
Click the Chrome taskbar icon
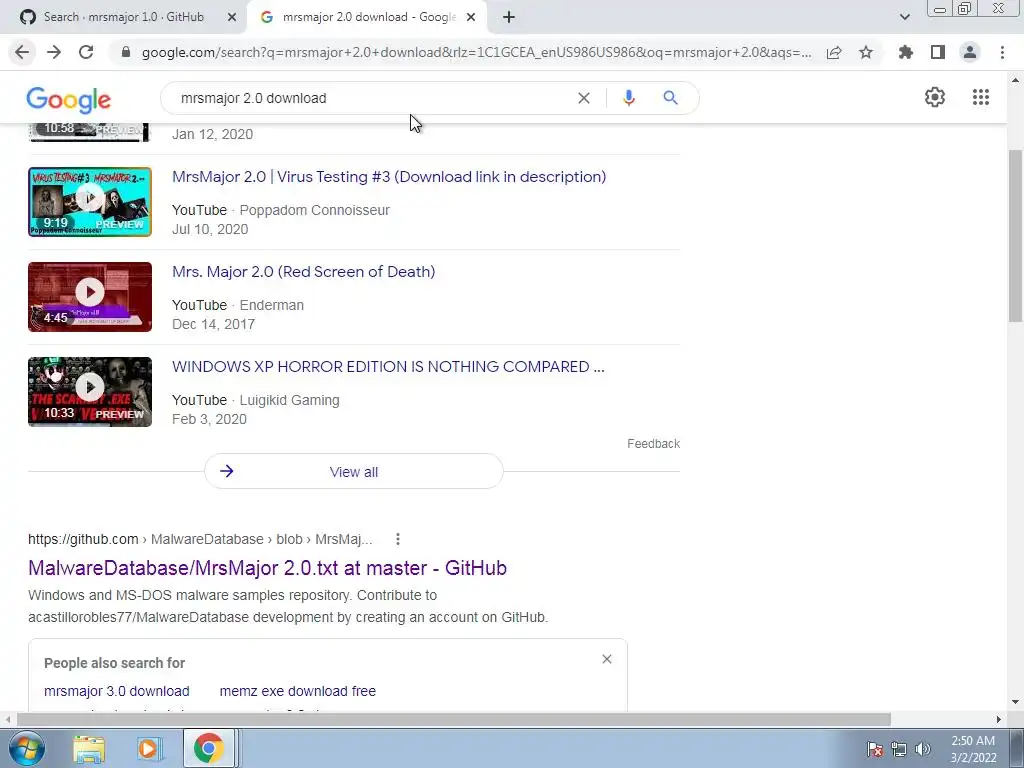click(208, 748)
